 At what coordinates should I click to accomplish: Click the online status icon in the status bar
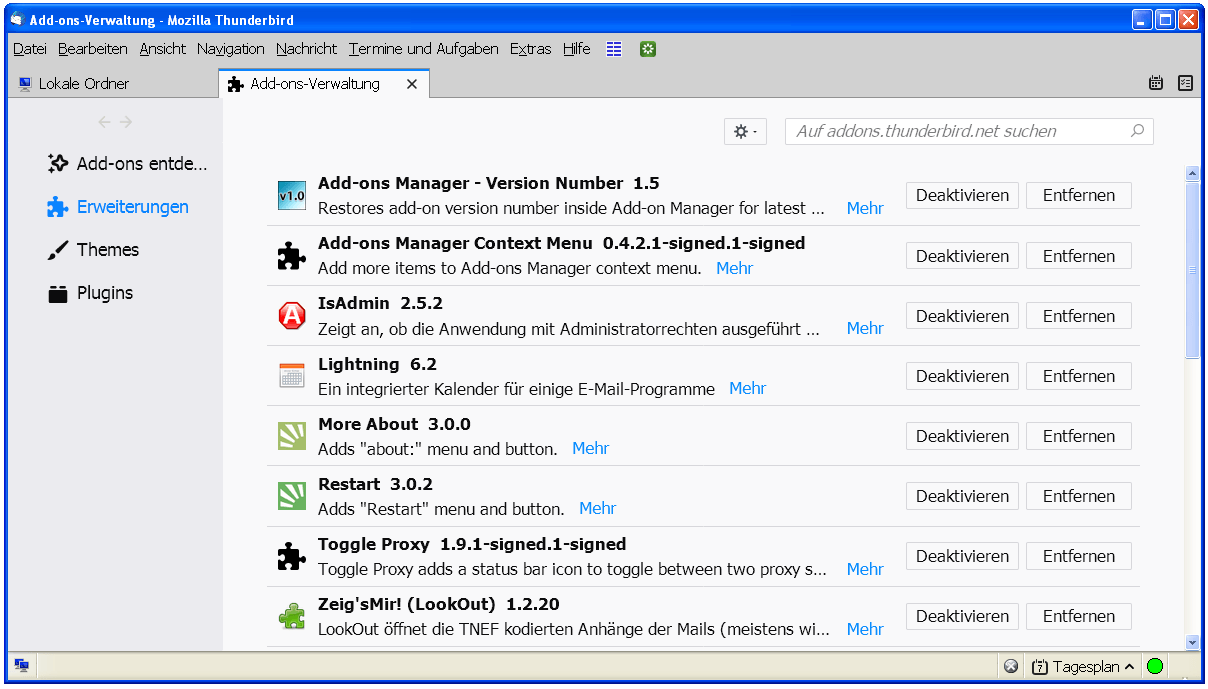(x=21, y=666)
